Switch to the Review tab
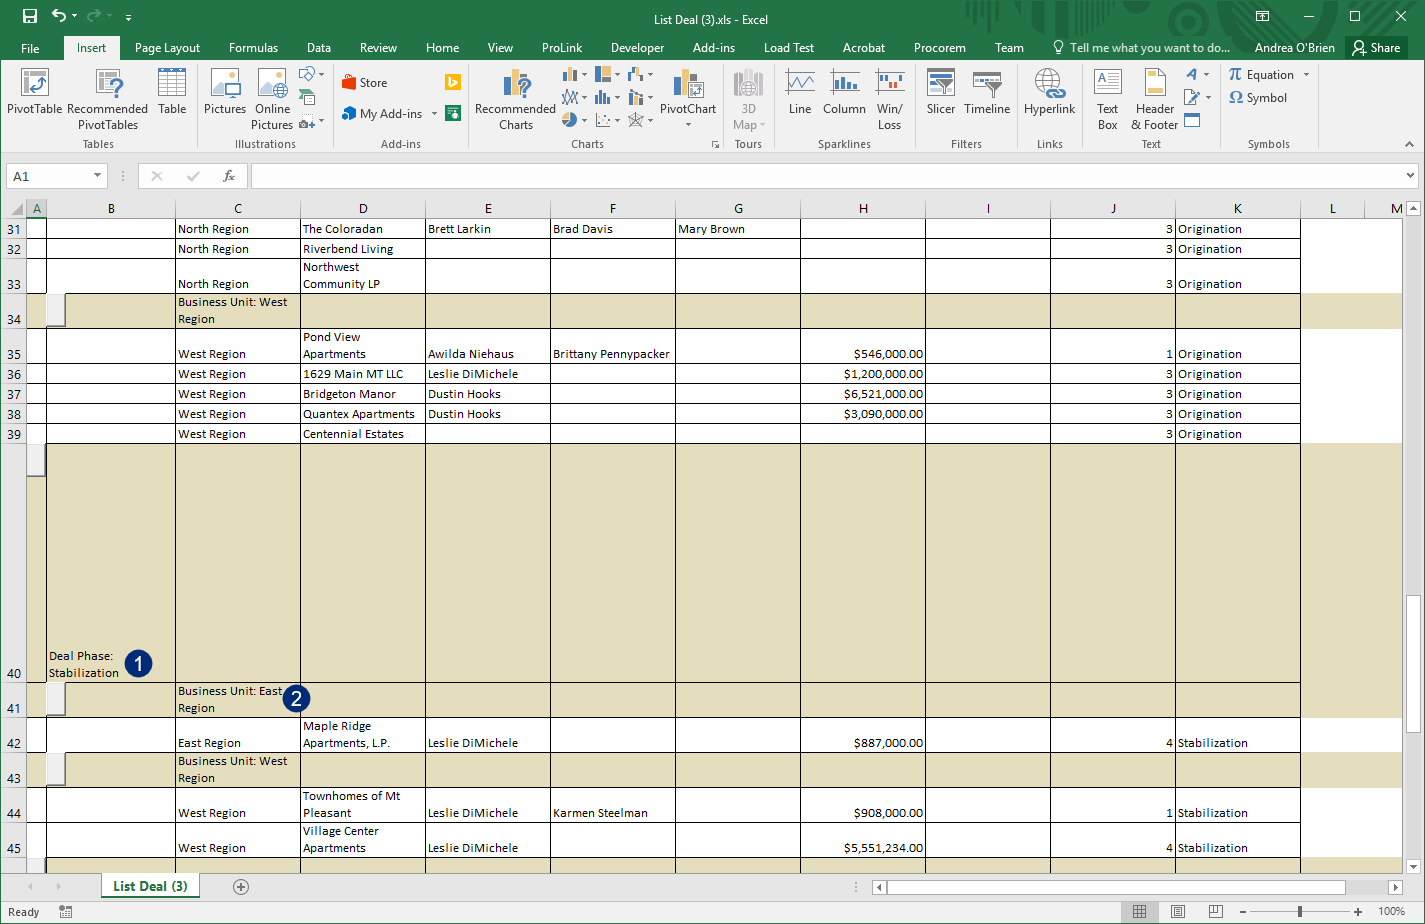The width and height of the screenshot is (1425, 924). pyautogui.click(x=378, y=48)
